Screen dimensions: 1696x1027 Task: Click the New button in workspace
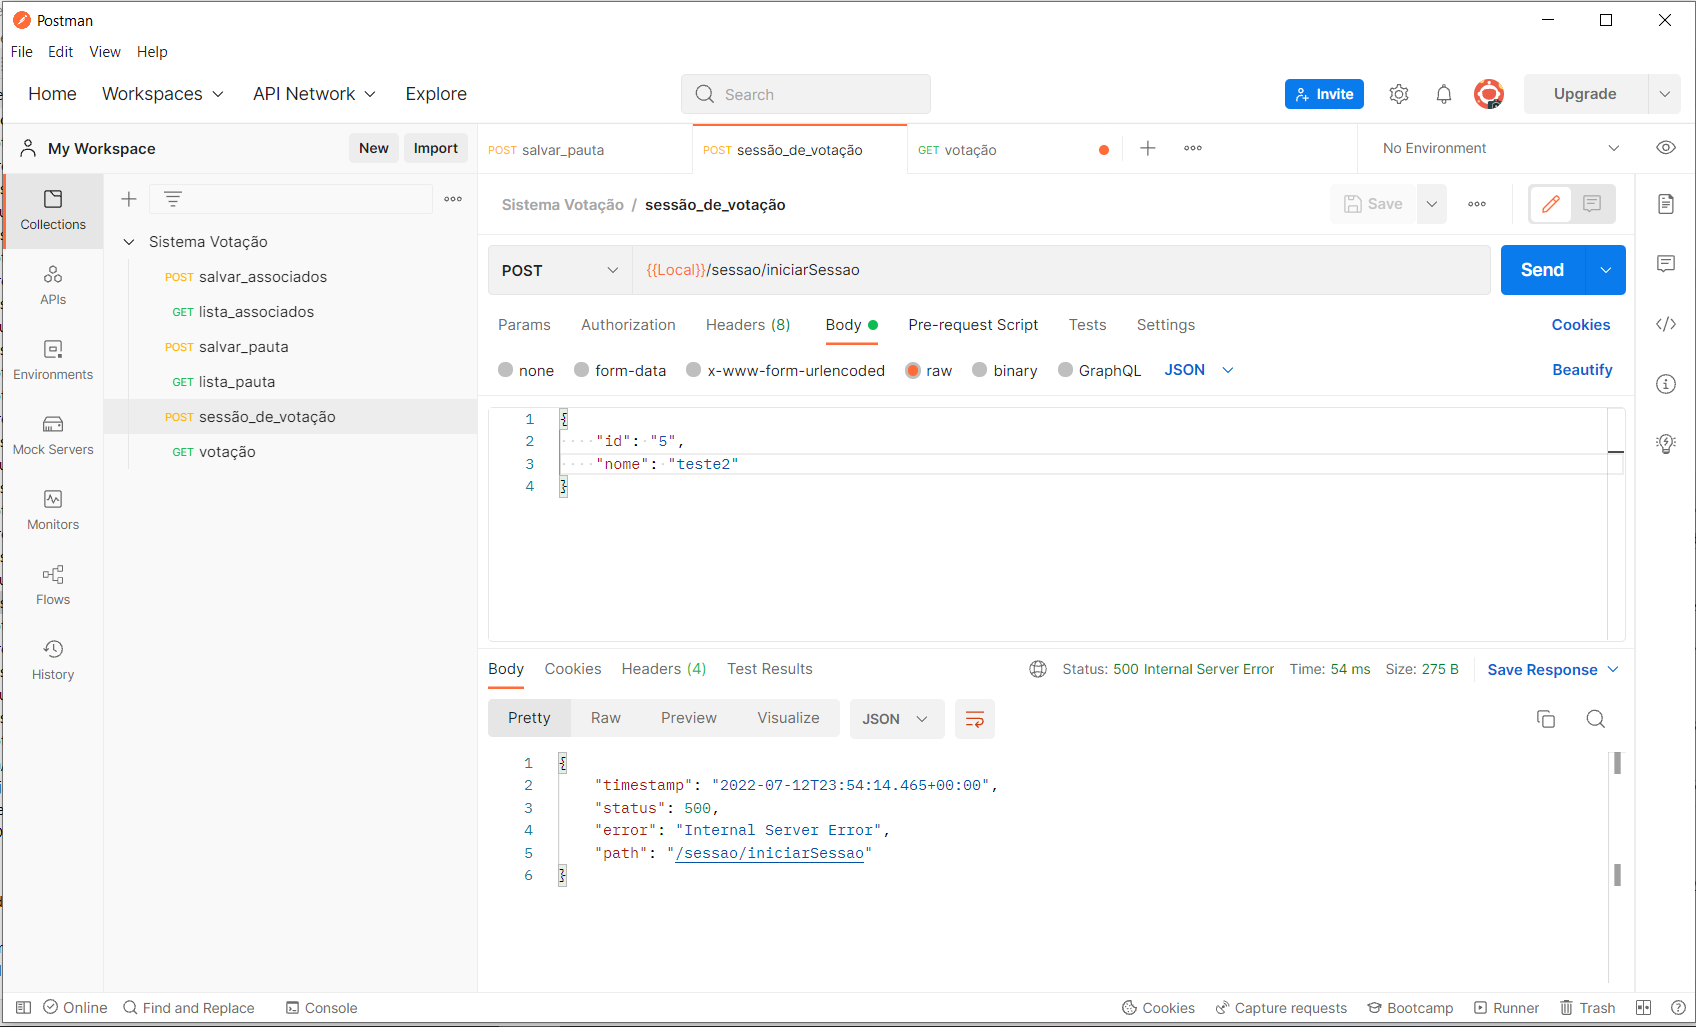374,148
